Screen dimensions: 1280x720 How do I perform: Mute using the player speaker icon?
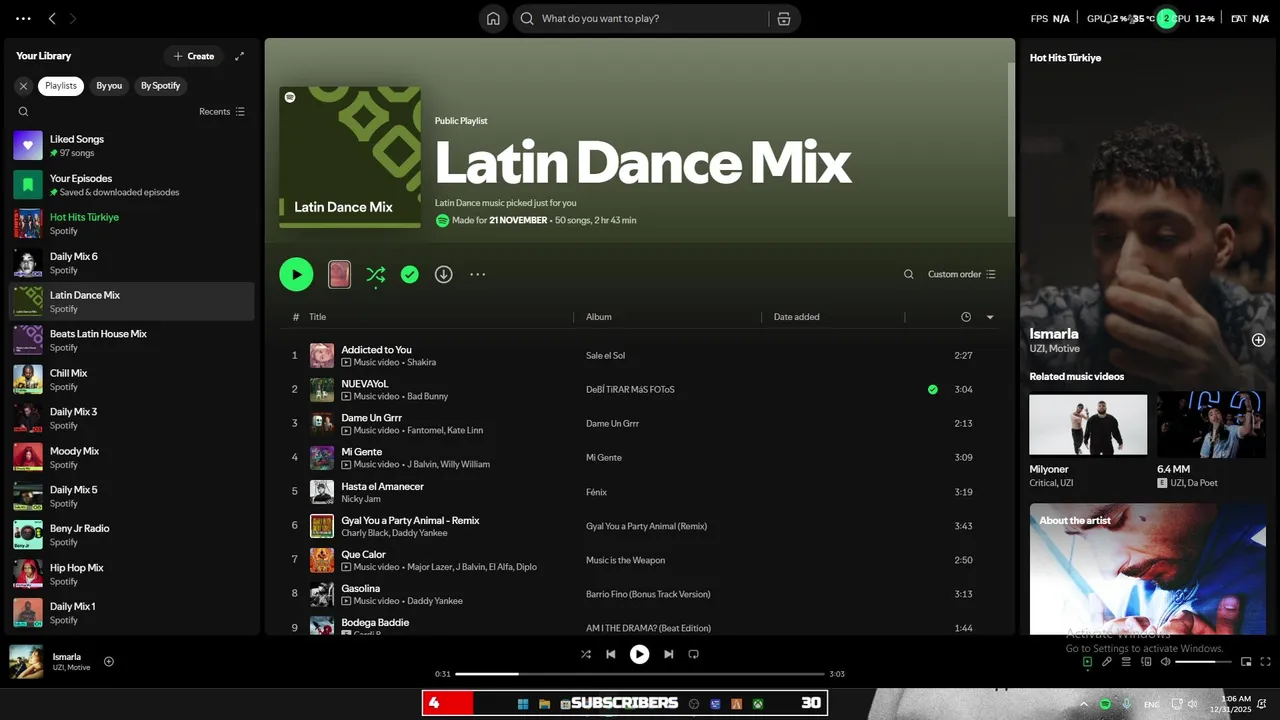1166,661
